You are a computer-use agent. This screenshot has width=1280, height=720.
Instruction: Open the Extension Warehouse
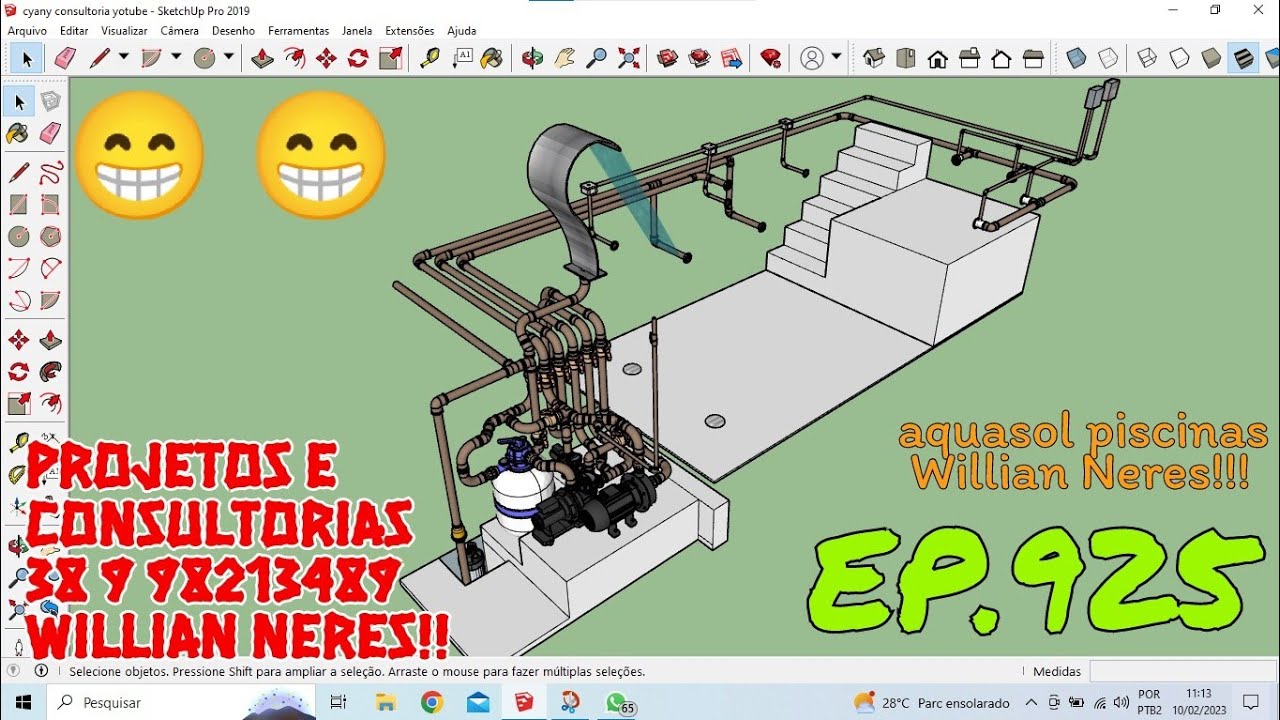[699, 58]
